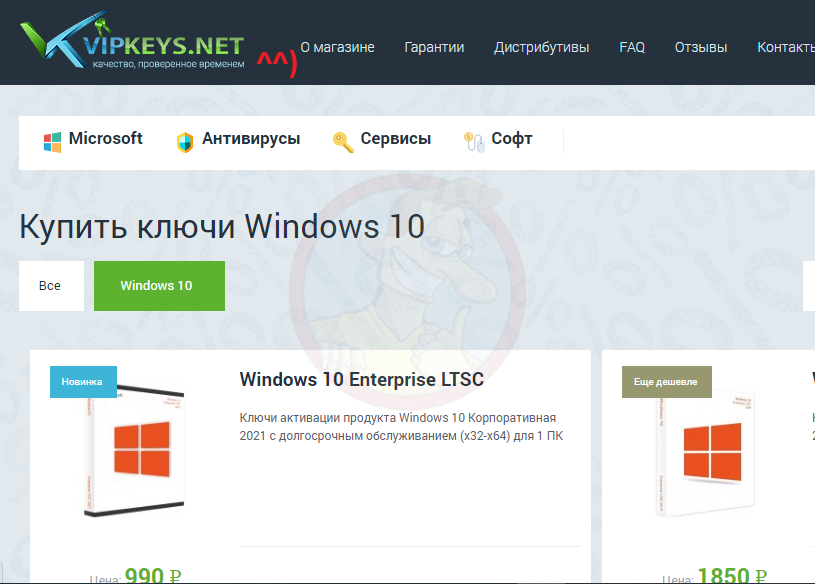Click the Антивирусы shield icon
Viewport: 815px width, 584px height.
(x=185, y=142)
